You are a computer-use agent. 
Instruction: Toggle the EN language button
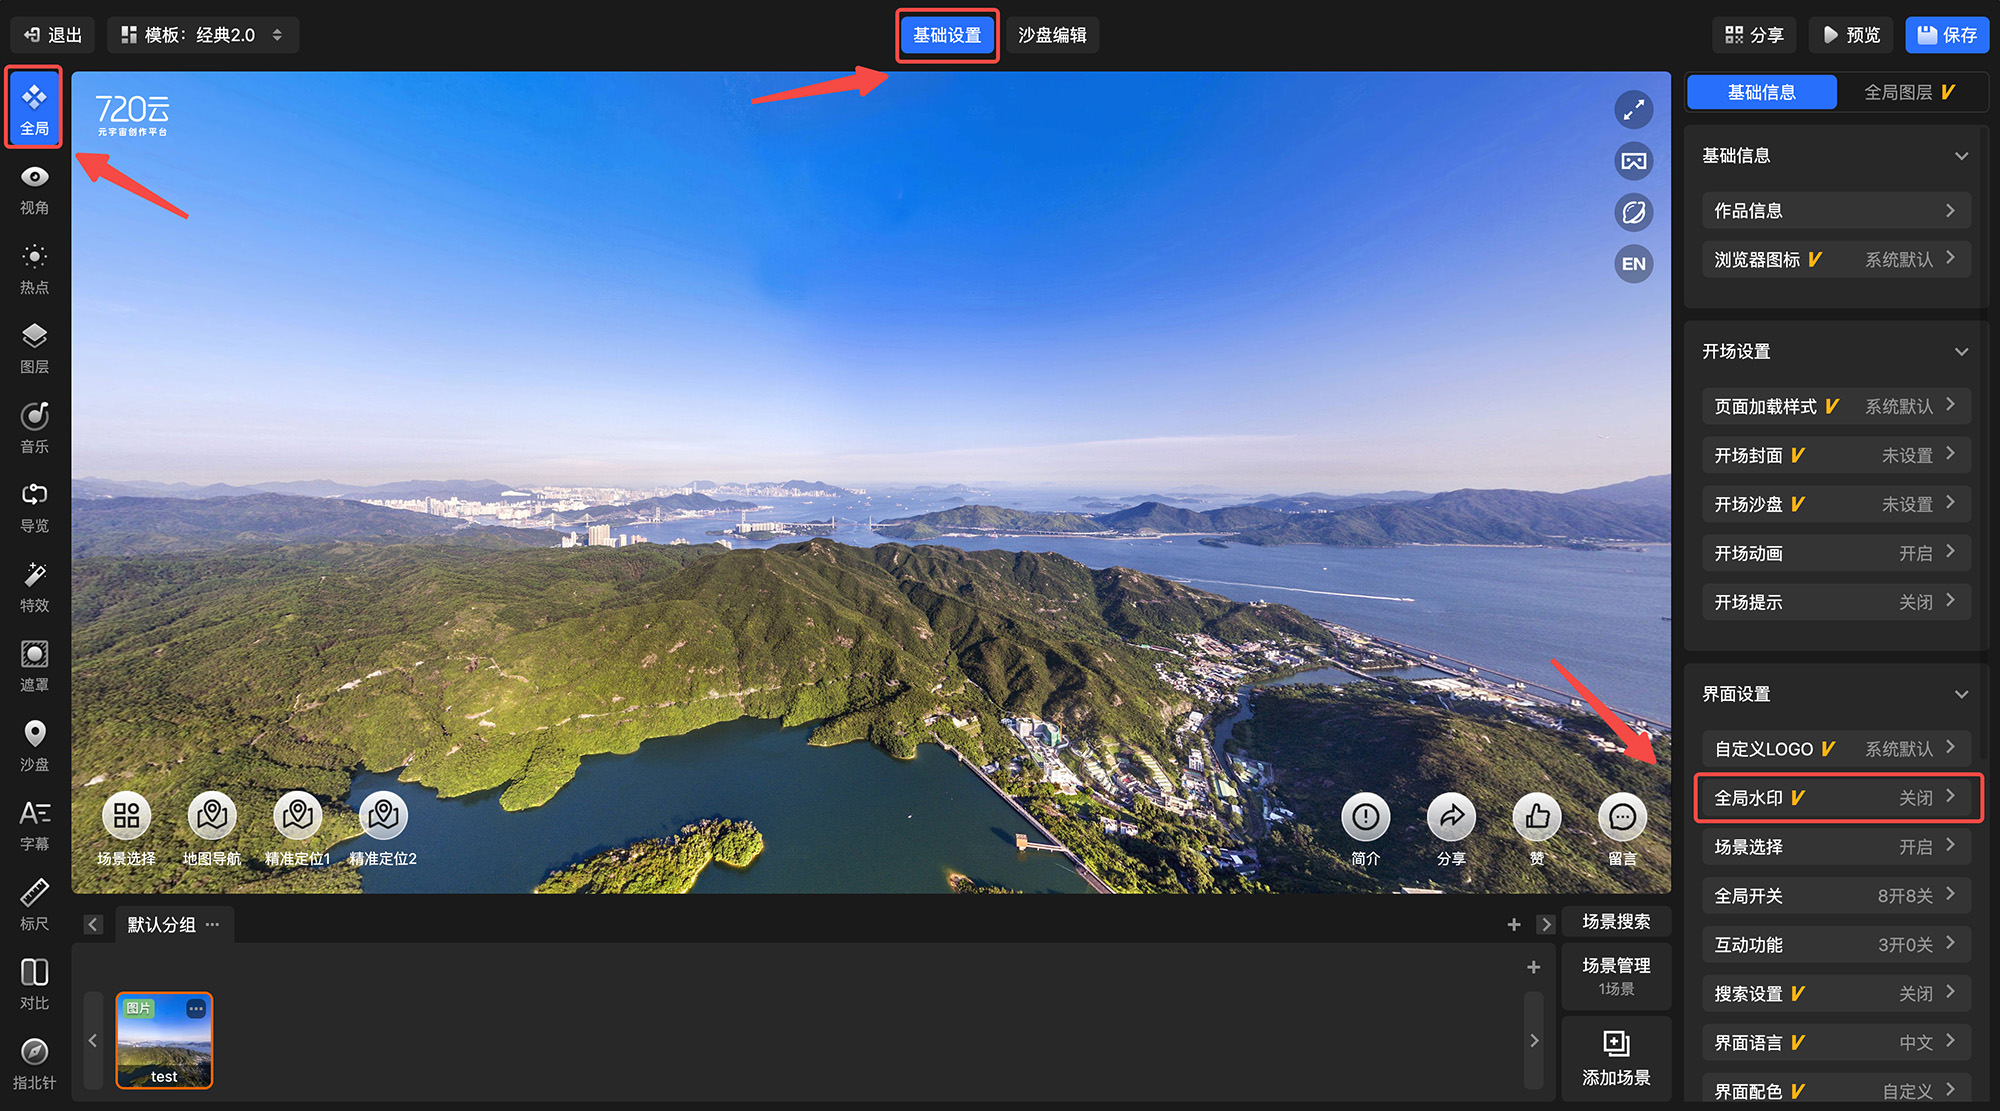tap(1633, 264)
